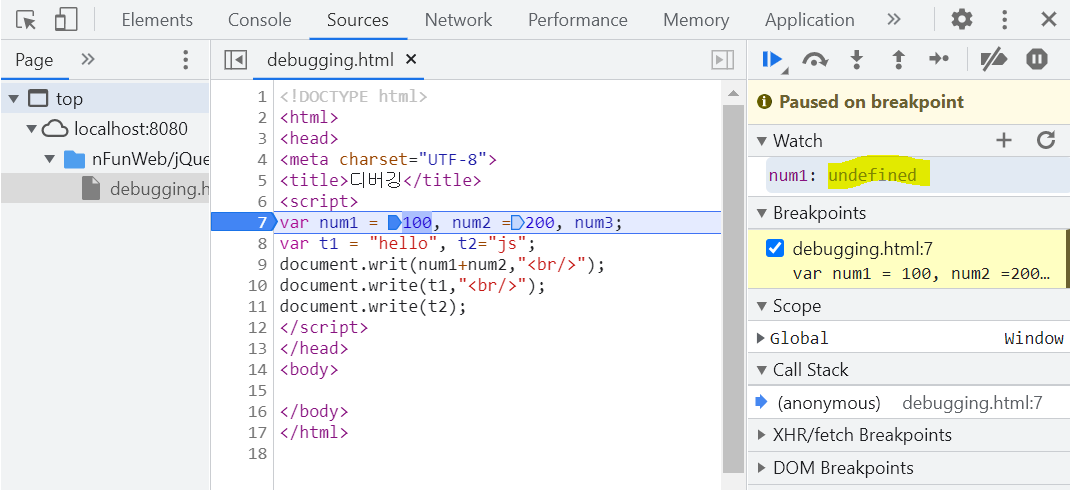Screen dimensions: 1070x490
Task: Open the three-dot DevTools customize menu
Action: pyautogui.click(x=1004, y=20)
